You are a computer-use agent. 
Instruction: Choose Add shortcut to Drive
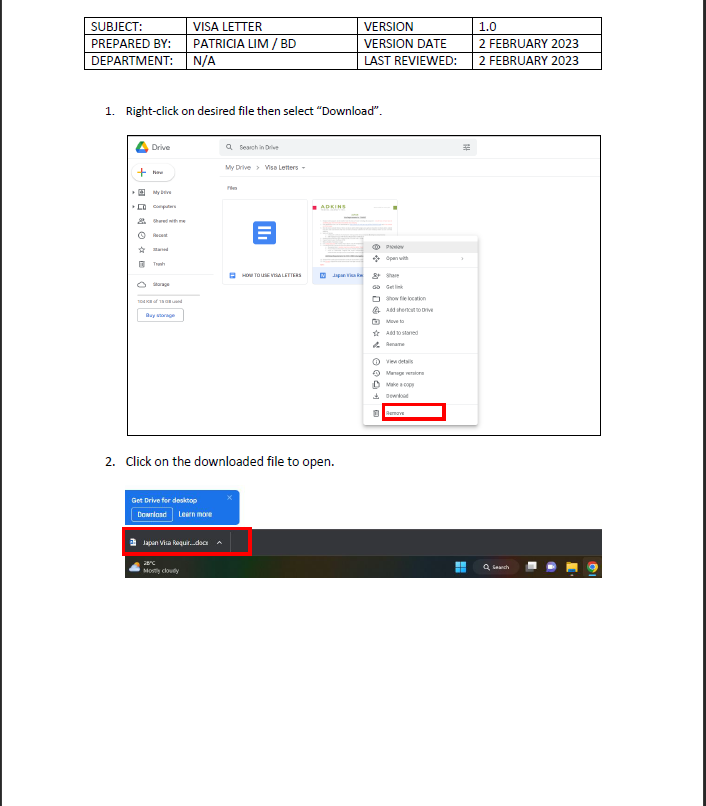[x=421, y=310]
